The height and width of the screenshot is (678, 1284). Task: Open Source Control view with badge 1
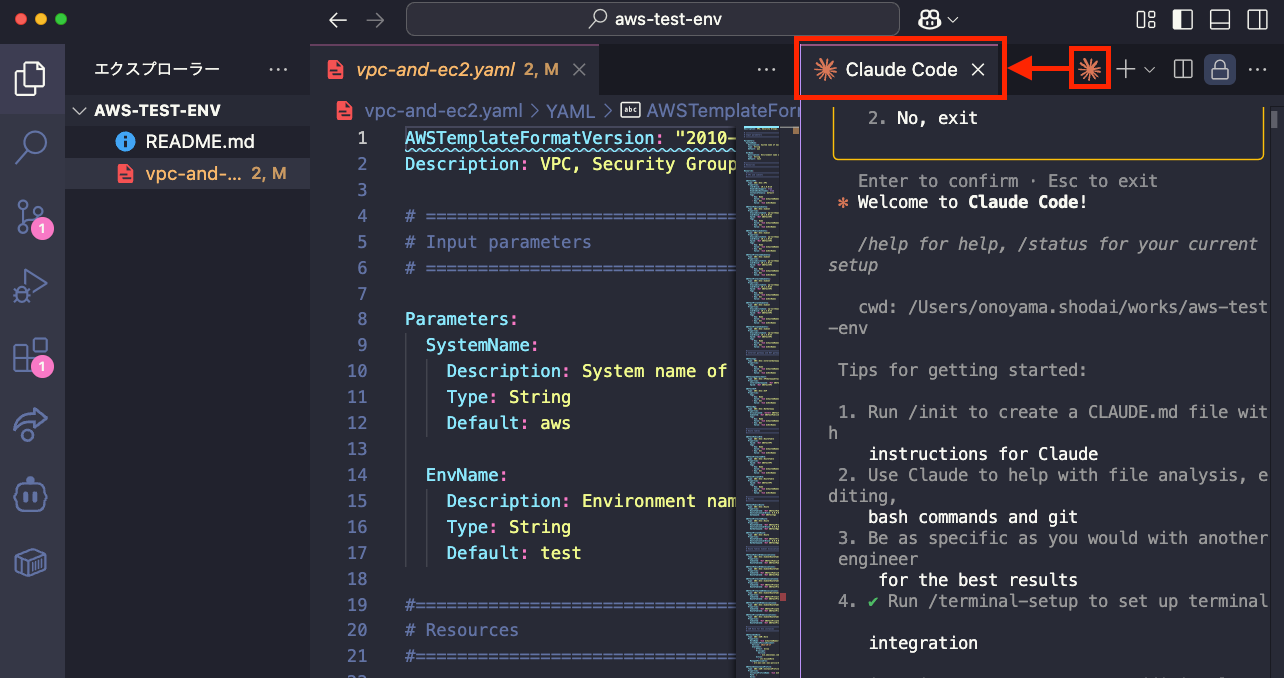tap(31, 217)
